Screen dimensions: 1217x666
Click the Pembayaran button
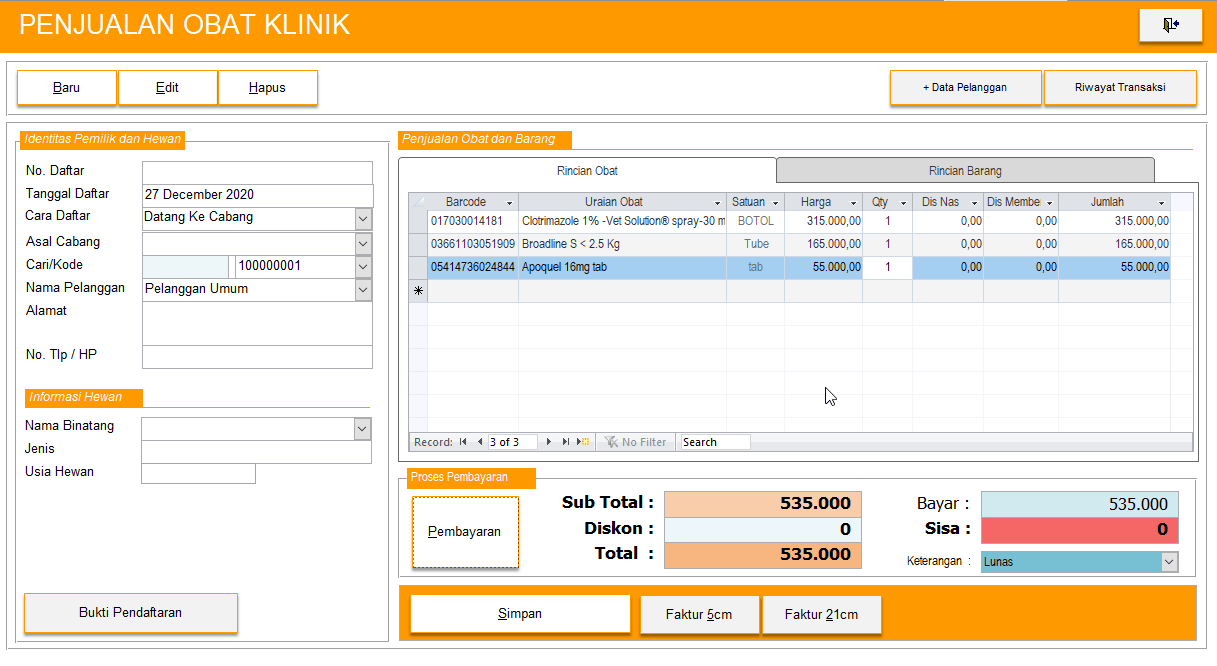pyautogui.click(x=465, y=532)
